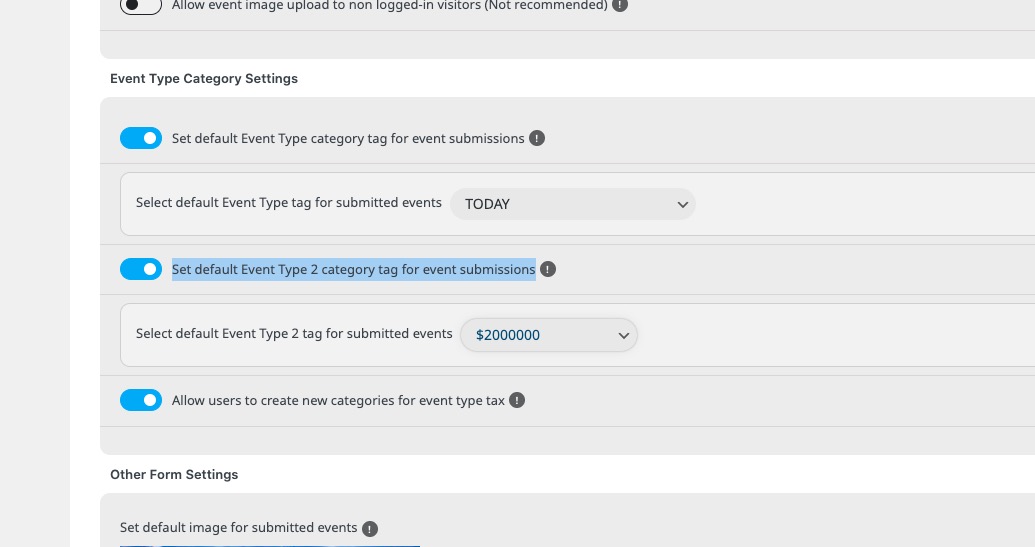Image resolution: width=1035 pixels, height=547 pixels.
Task: Show info for creating new event type categories
Action: (x=517, y=401)
